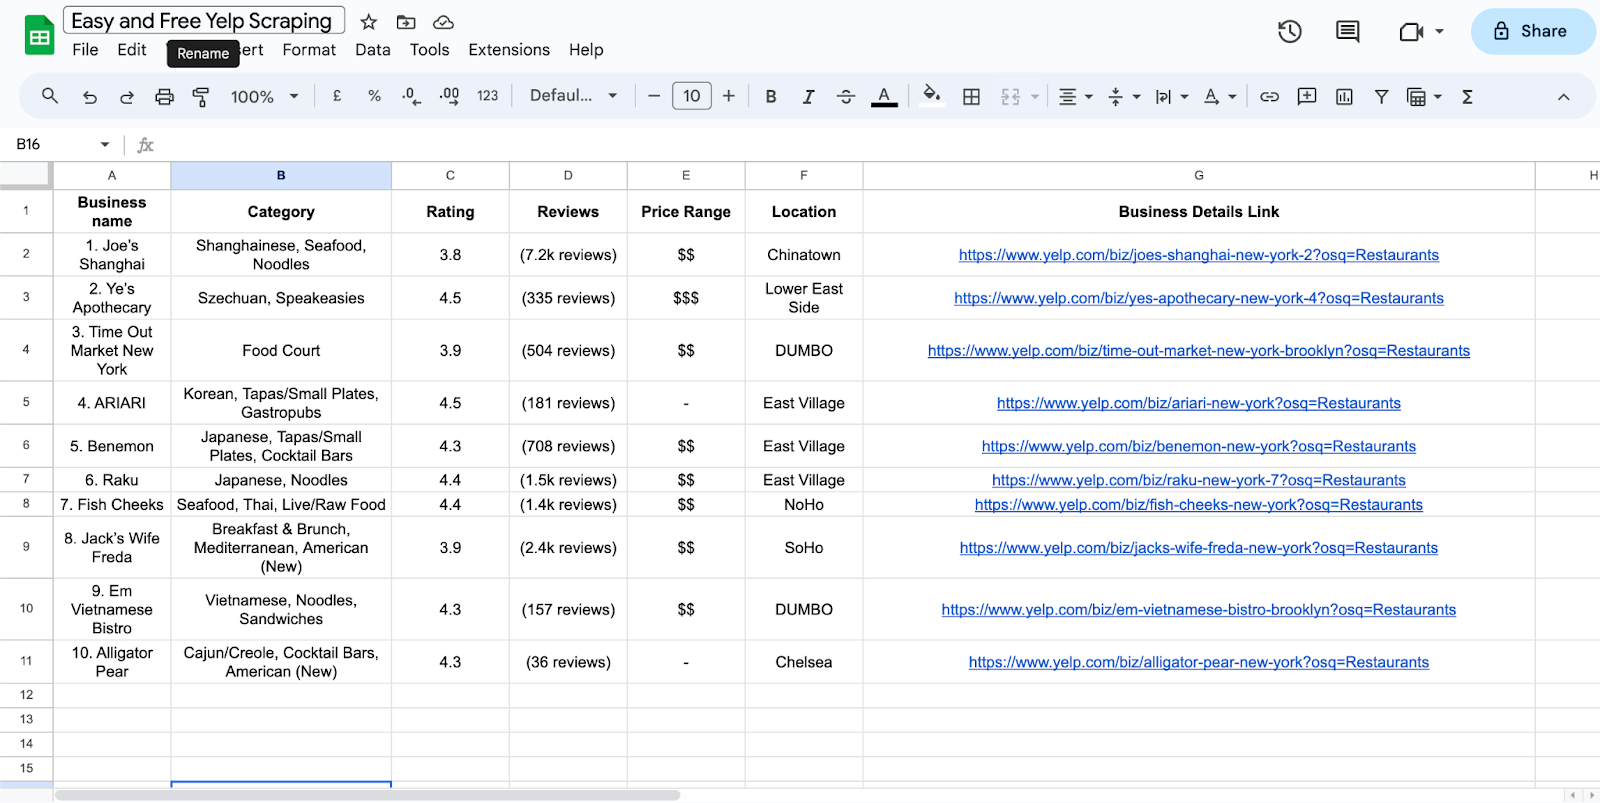
Task: Open text wrapping dropdown
Action: 1172,96
